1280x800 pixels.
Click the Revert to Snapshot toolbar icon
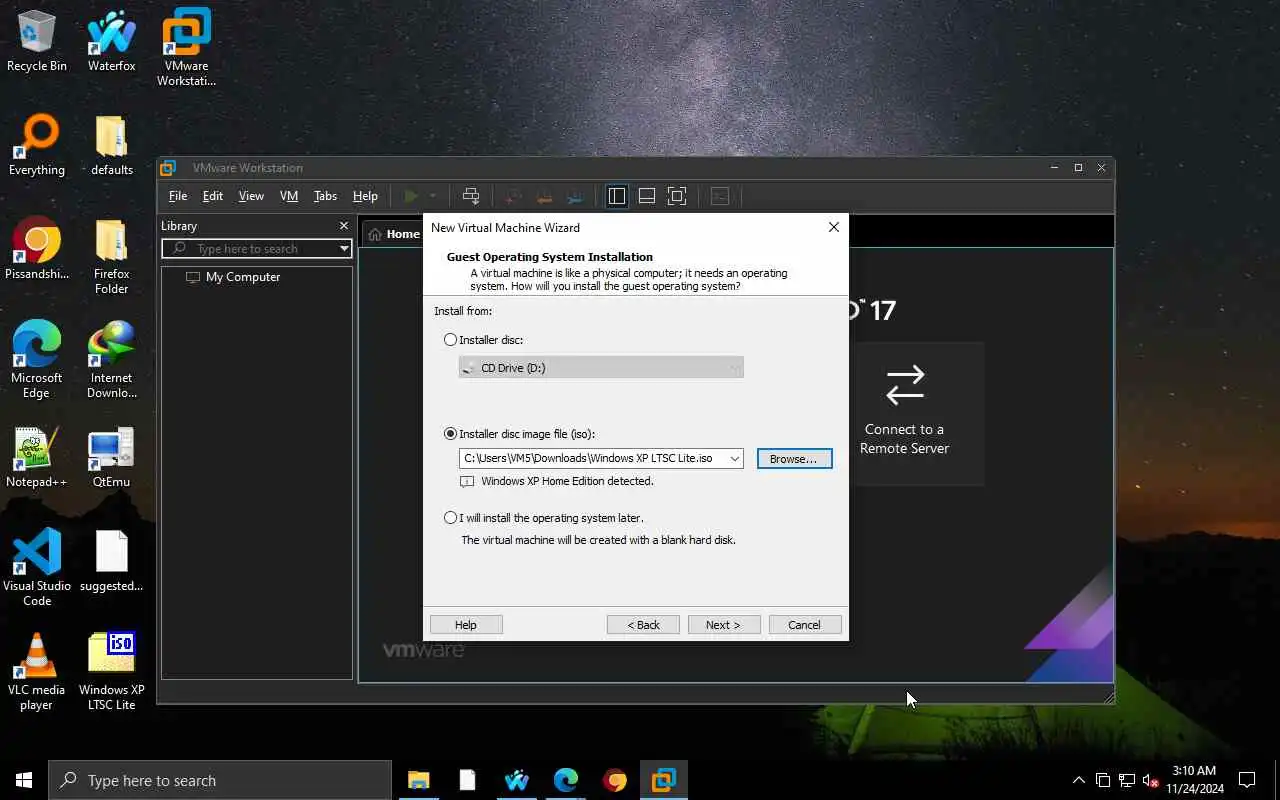click(544, 196)
